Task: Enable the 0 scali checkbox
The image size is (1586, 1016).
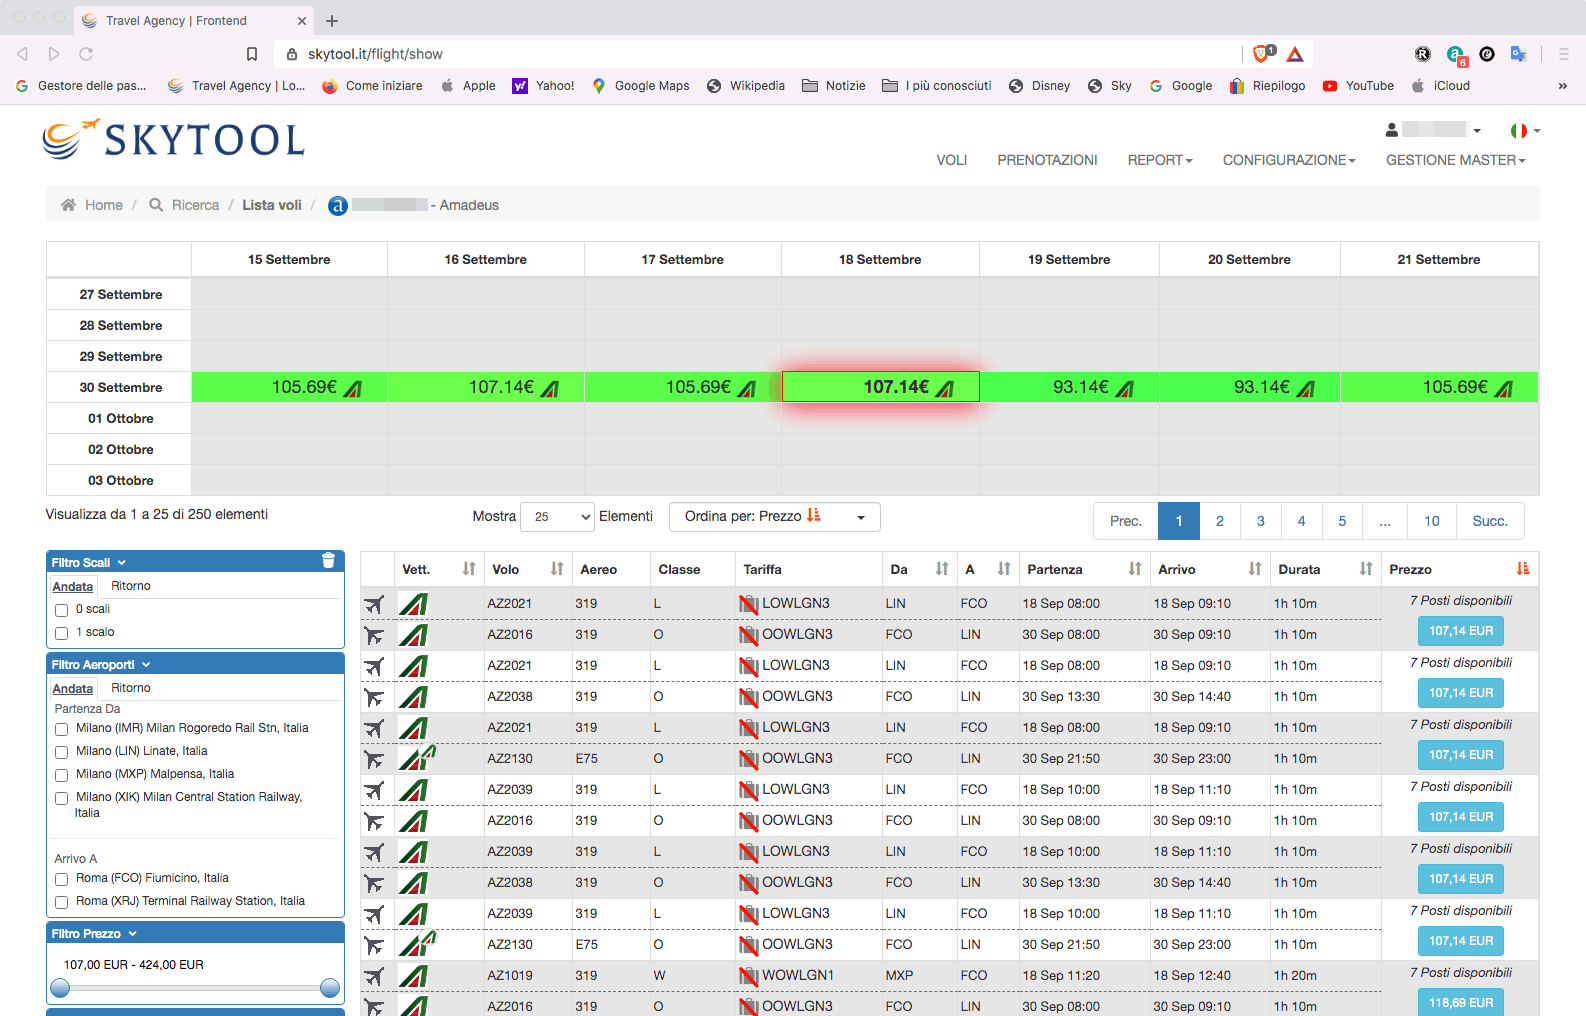Action: tap(62, 610)
